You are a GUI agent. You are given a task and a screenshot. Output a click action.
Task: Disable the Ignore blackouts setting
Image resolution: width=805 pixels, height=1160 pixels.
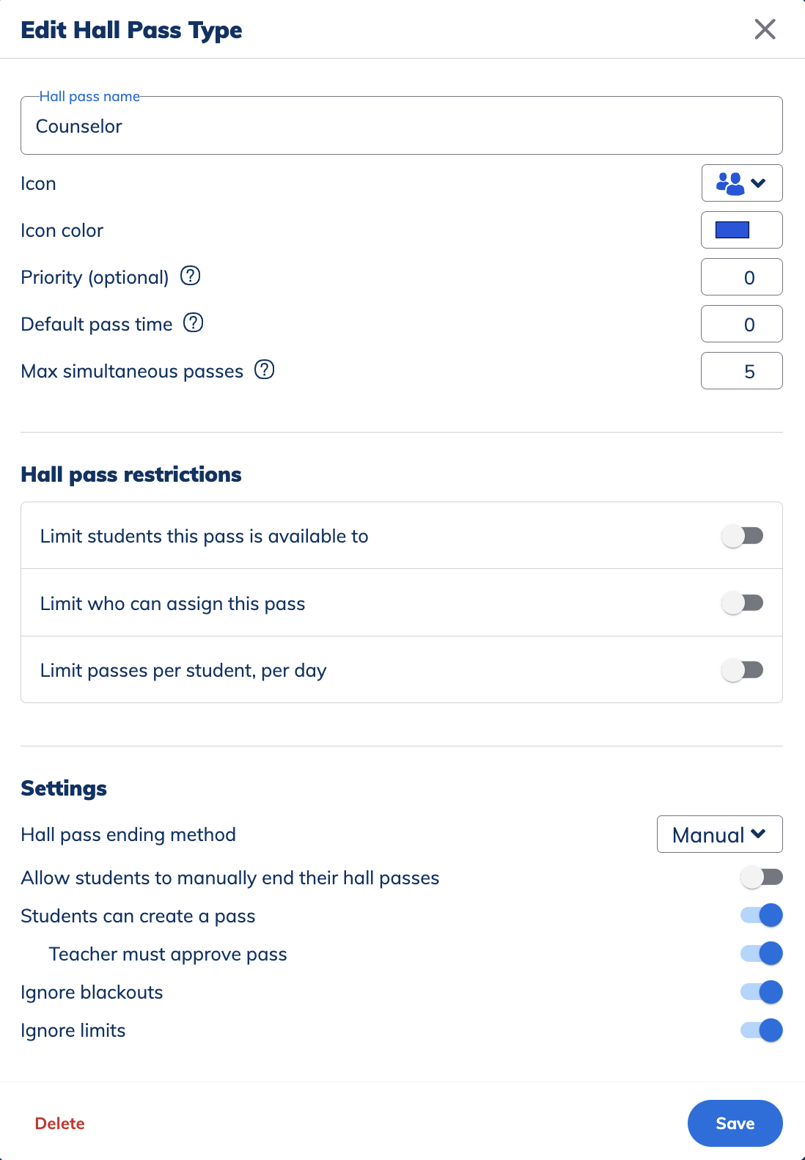tap(762, 991)
